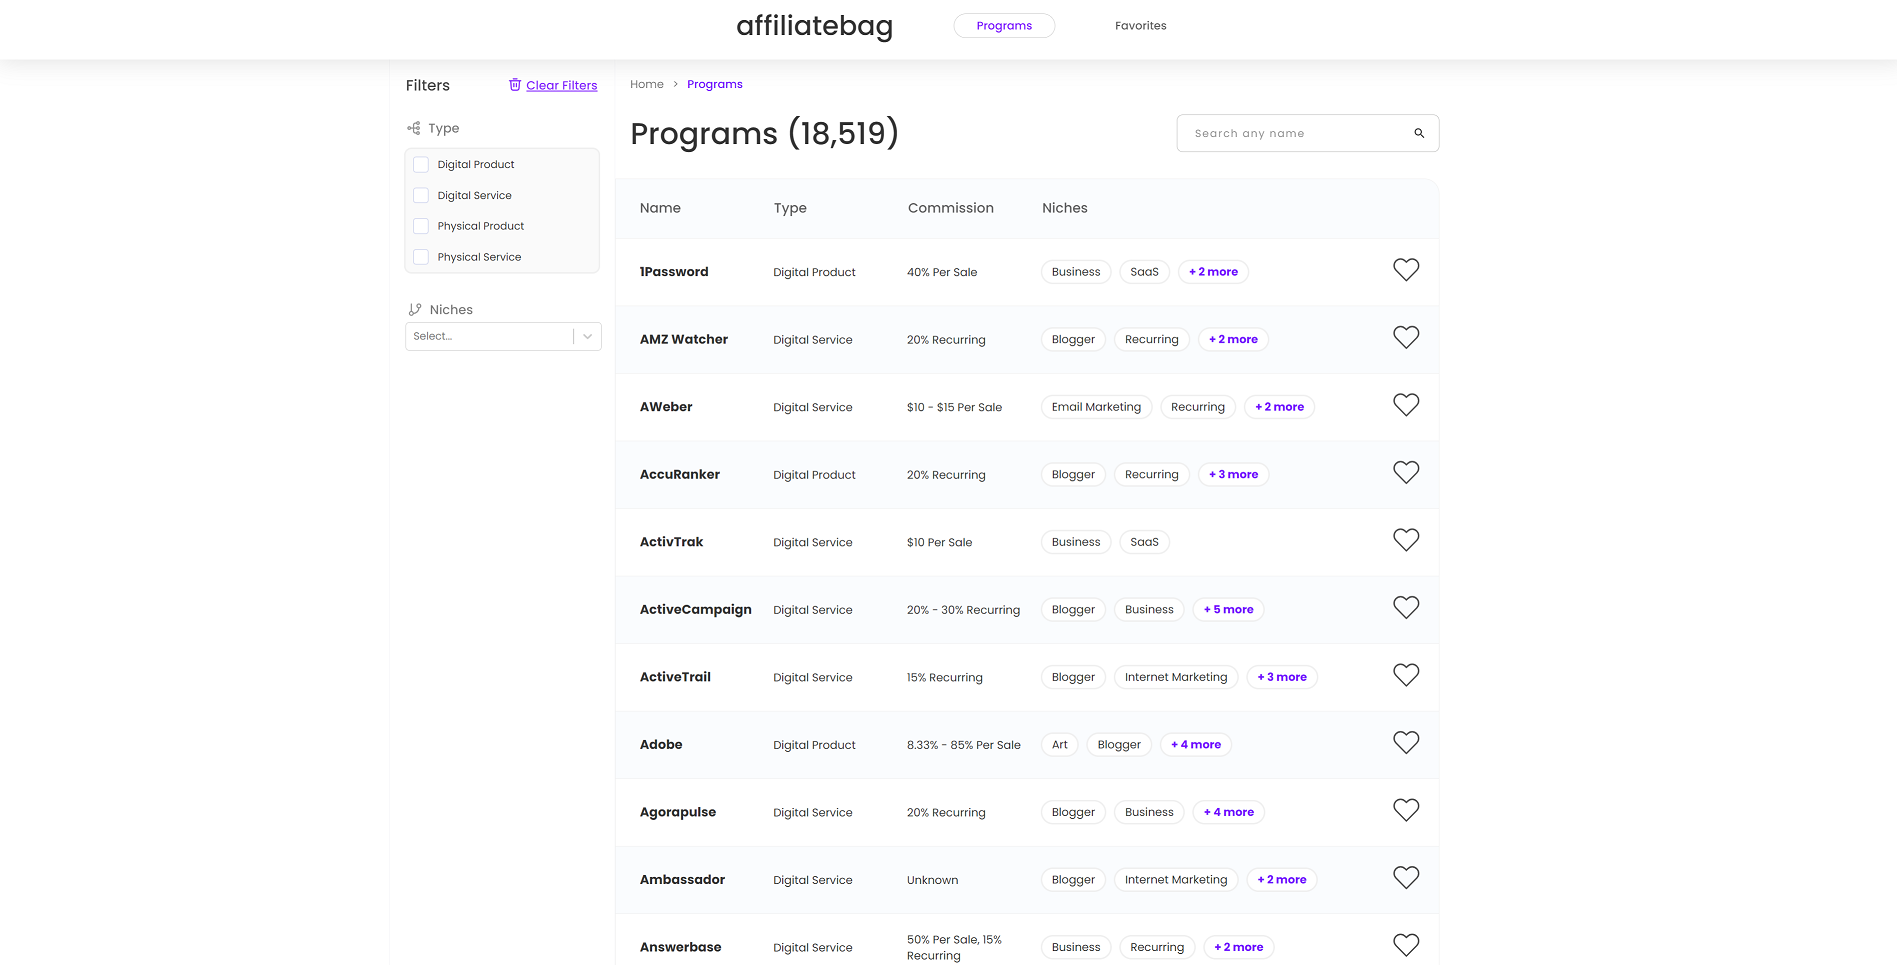Click the AWeber row heart icon
The image size is (1897, 965).
point(1406,405)
